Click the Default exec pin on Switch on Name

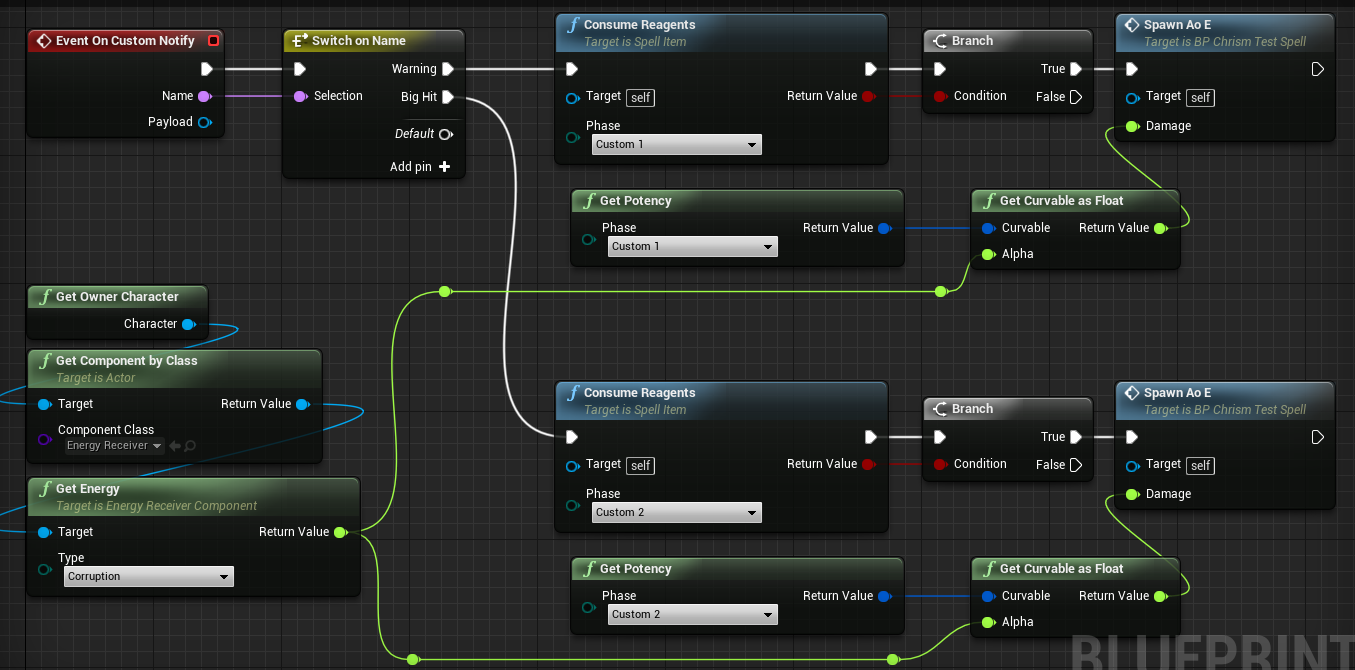[x=446, y=134]
